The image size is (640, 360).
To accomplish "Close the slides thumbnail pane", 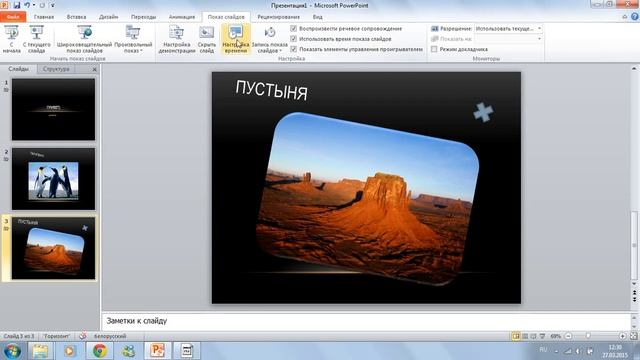I will (x=94, y=69).
